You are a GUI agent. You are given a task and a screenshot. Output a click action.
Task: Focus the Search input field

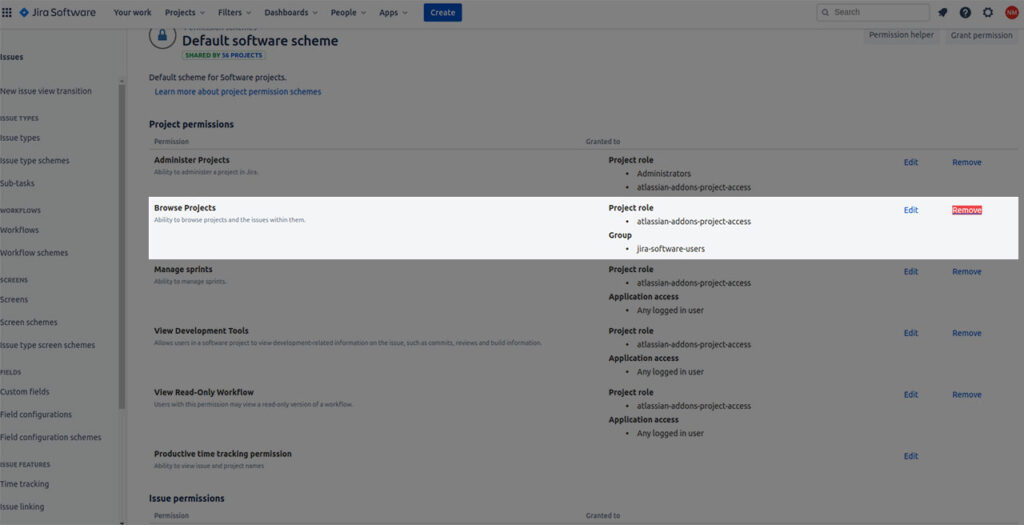coord(873,12)
